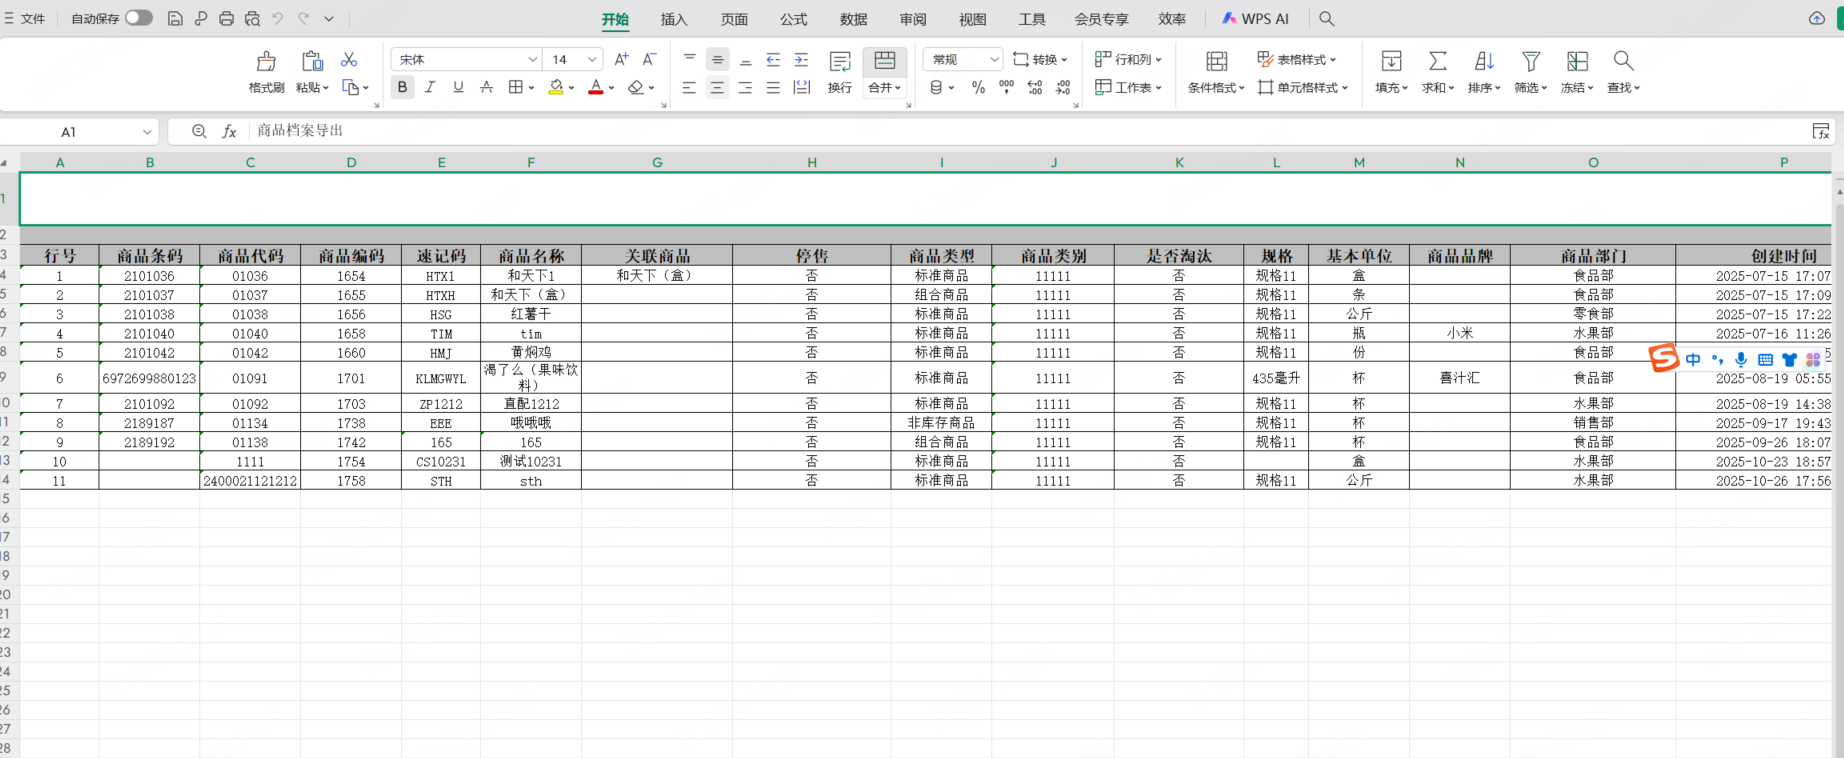Screen dimensions: 1844x758
Task: Expand the Name Box dropdown for A1
Action: point(147,132)
